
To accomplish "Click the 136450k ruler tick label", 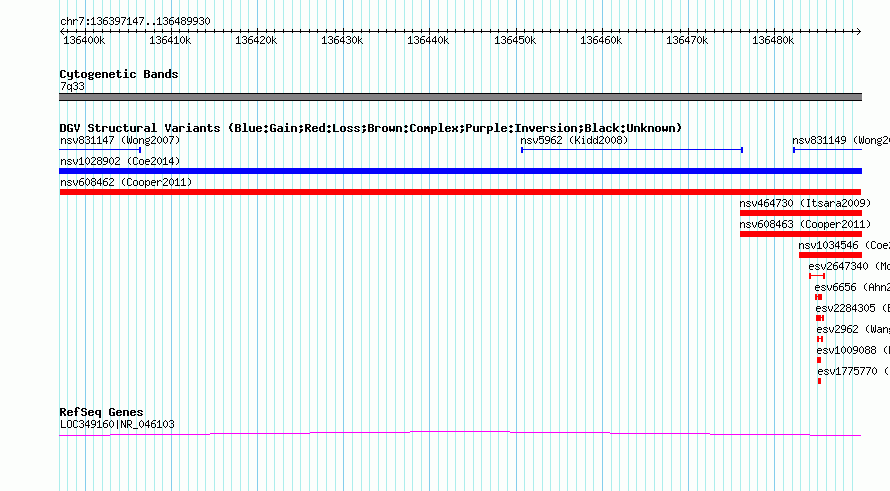I will click(x=515, y=40).
